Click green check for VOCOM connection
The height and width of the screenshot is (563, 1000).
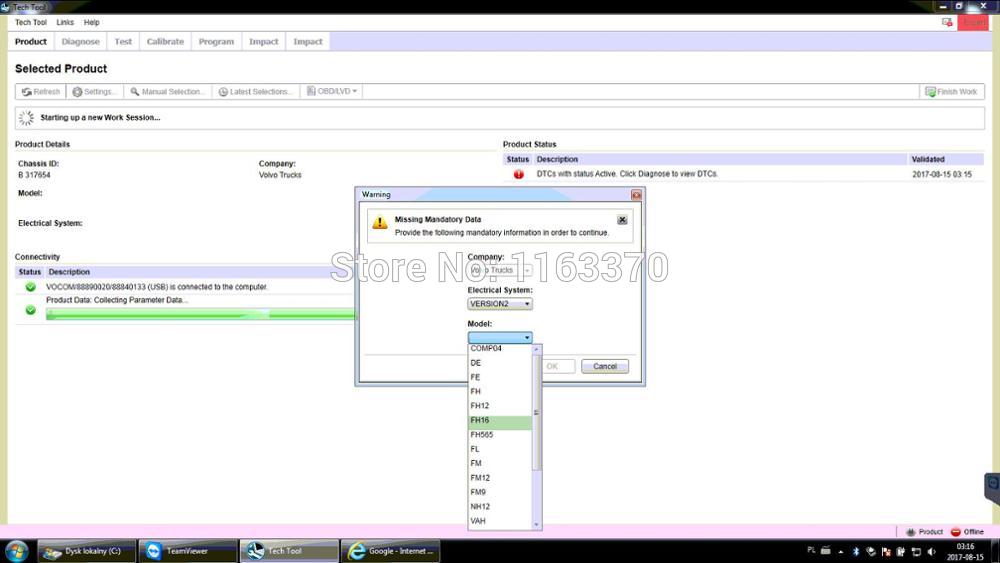30,287
